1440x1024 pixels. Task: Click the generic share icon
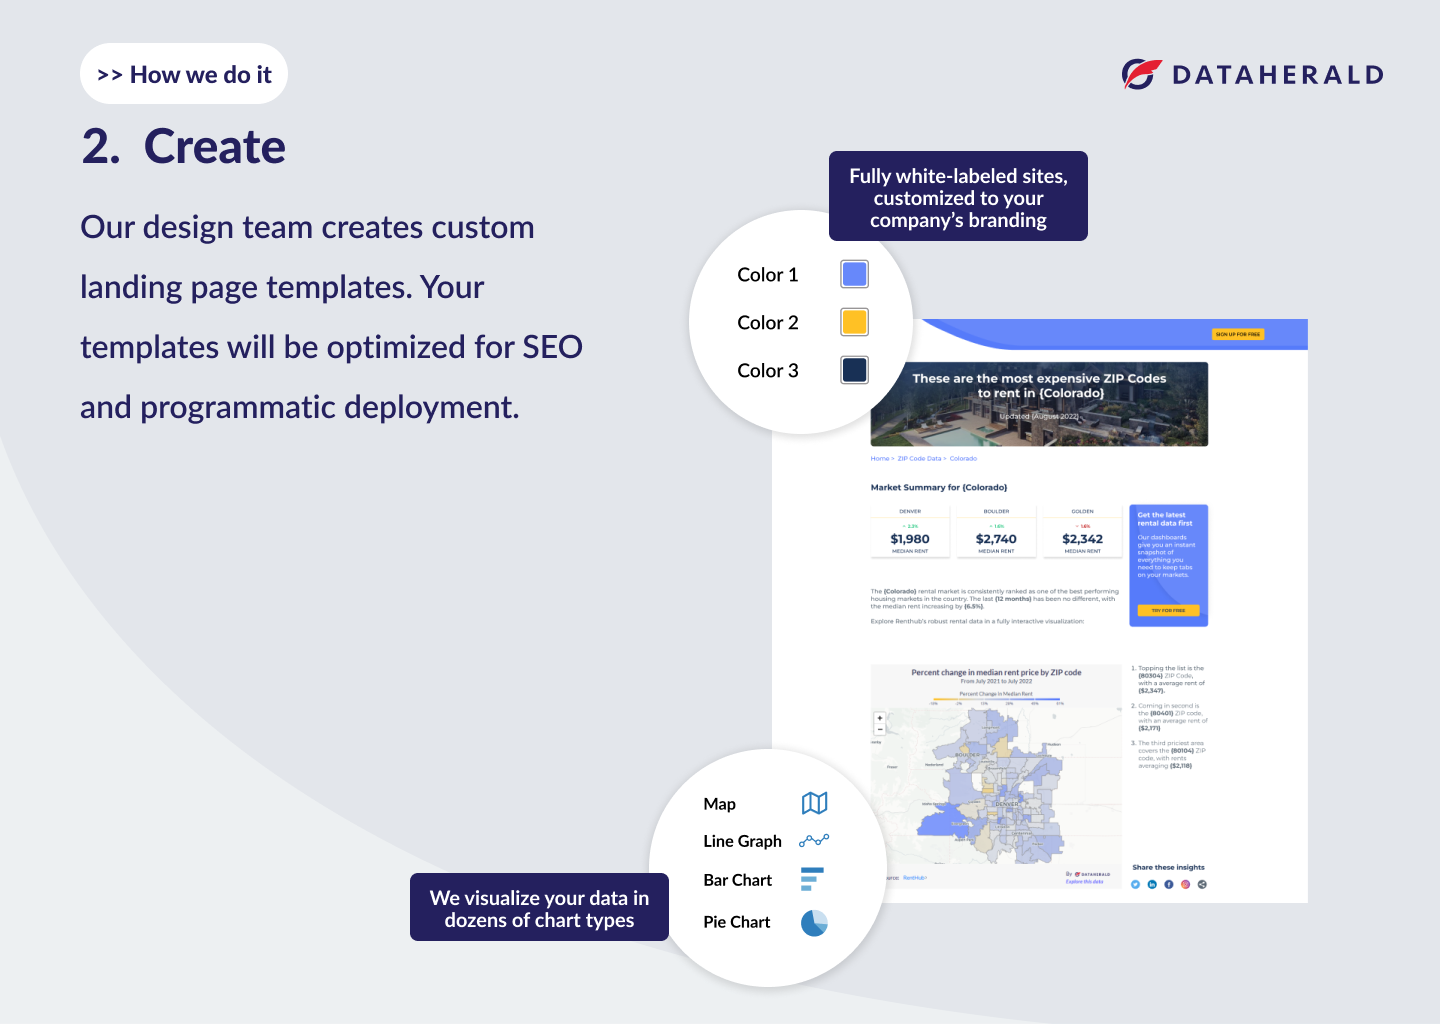click(1202, 884)
